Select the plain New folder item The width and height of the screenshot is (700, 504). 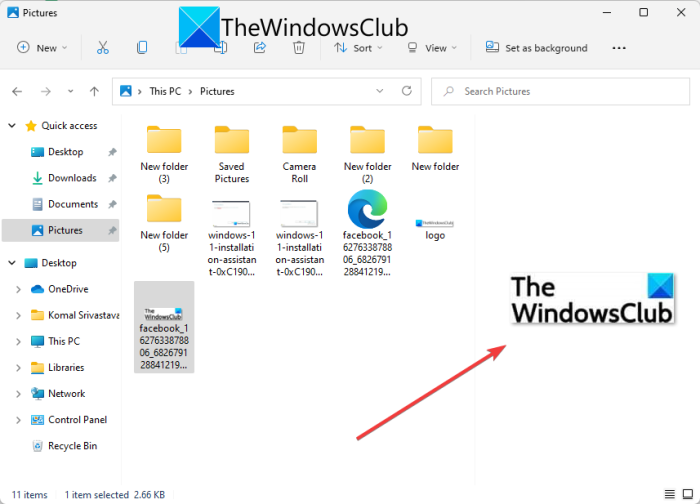435,148
